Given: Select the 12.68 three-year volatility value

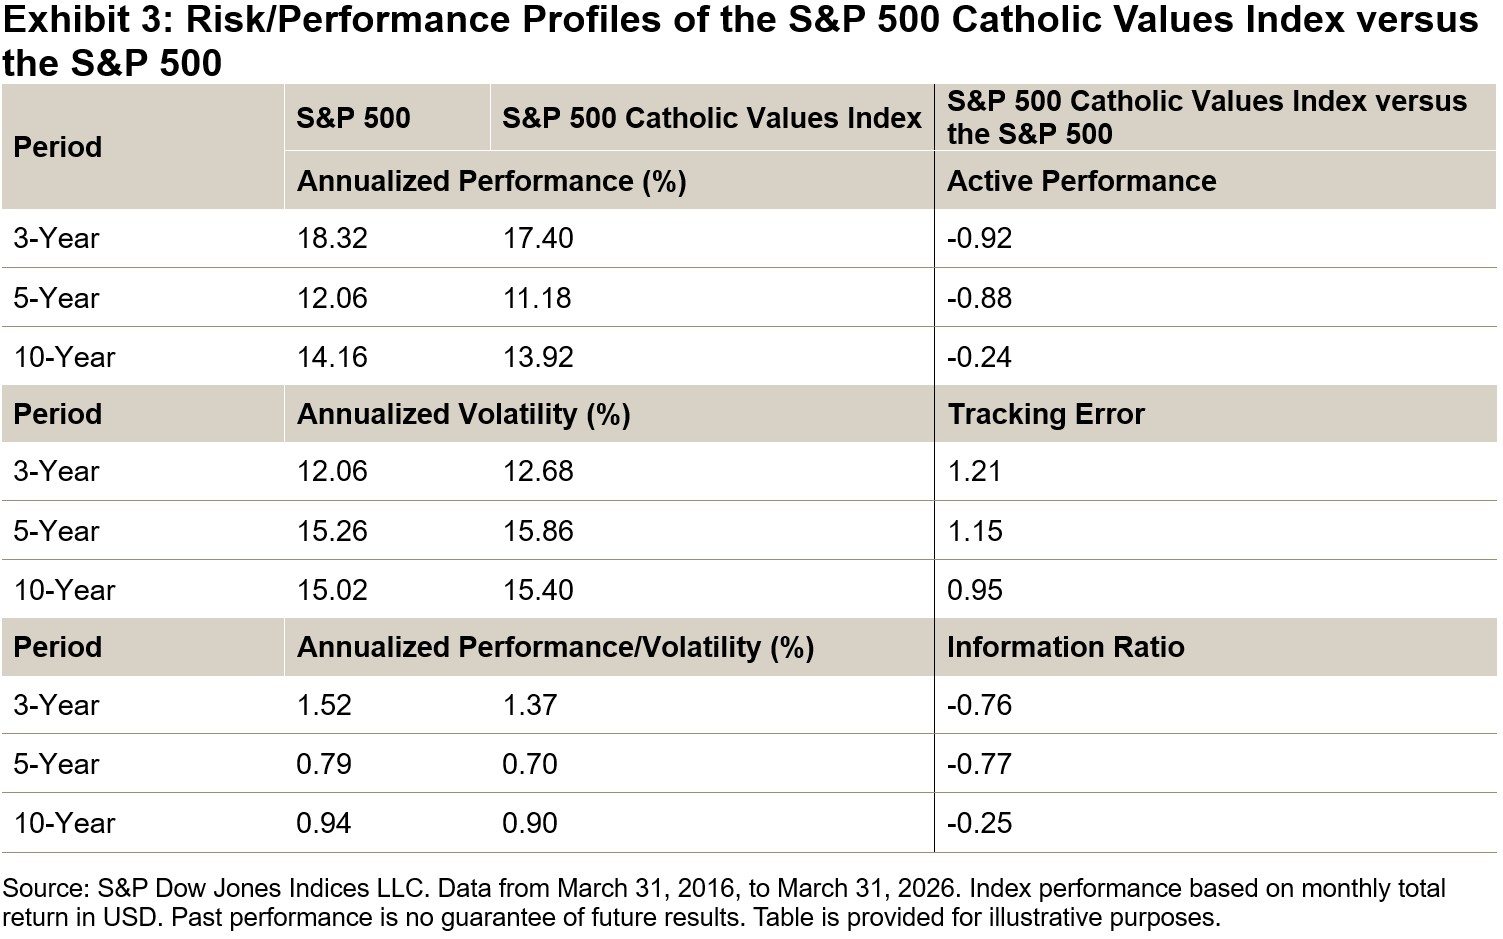Looking at the screenshot, I should 538,471.
